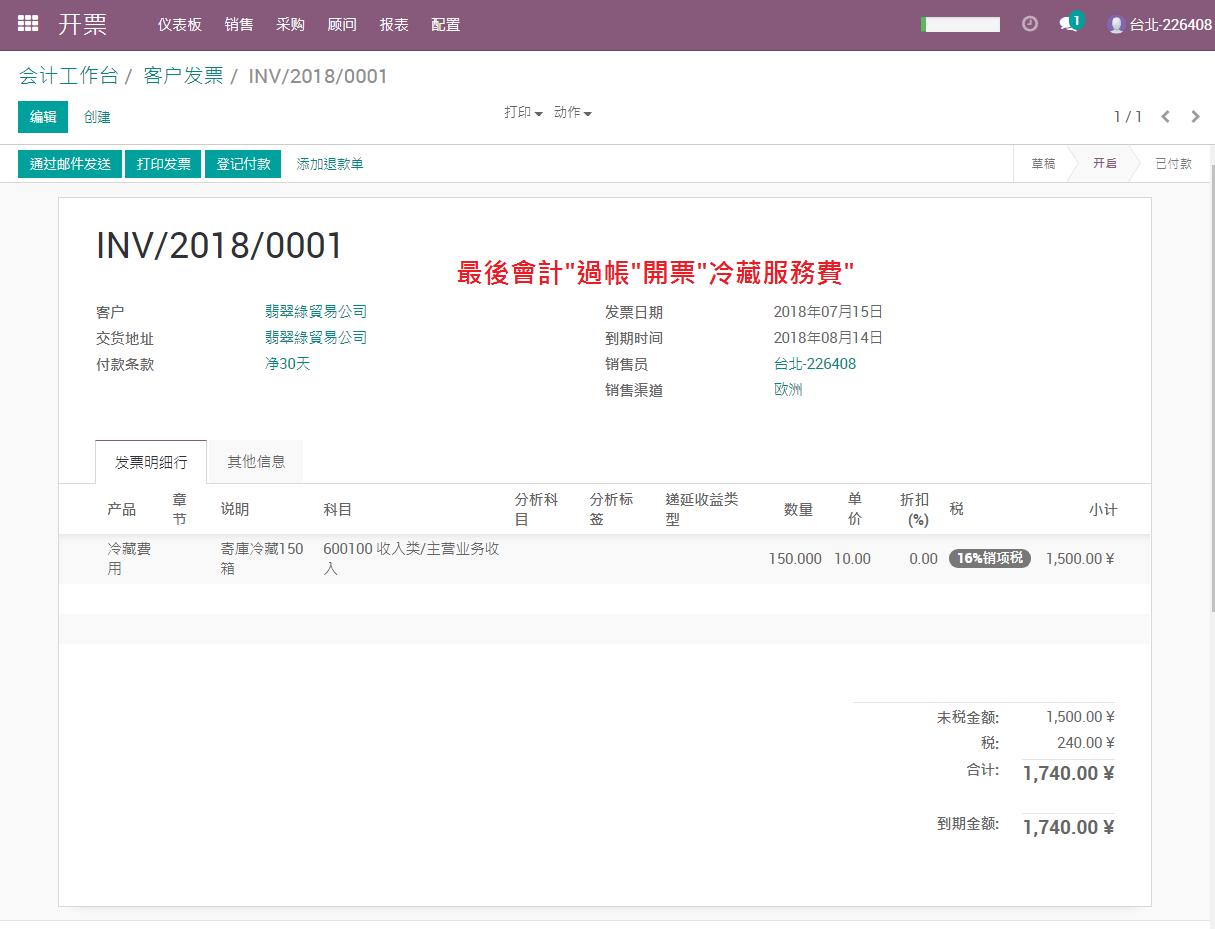This screenshot has height=929, width=1215.
Task: Open the 配置 menu
Action: [446, 24]
